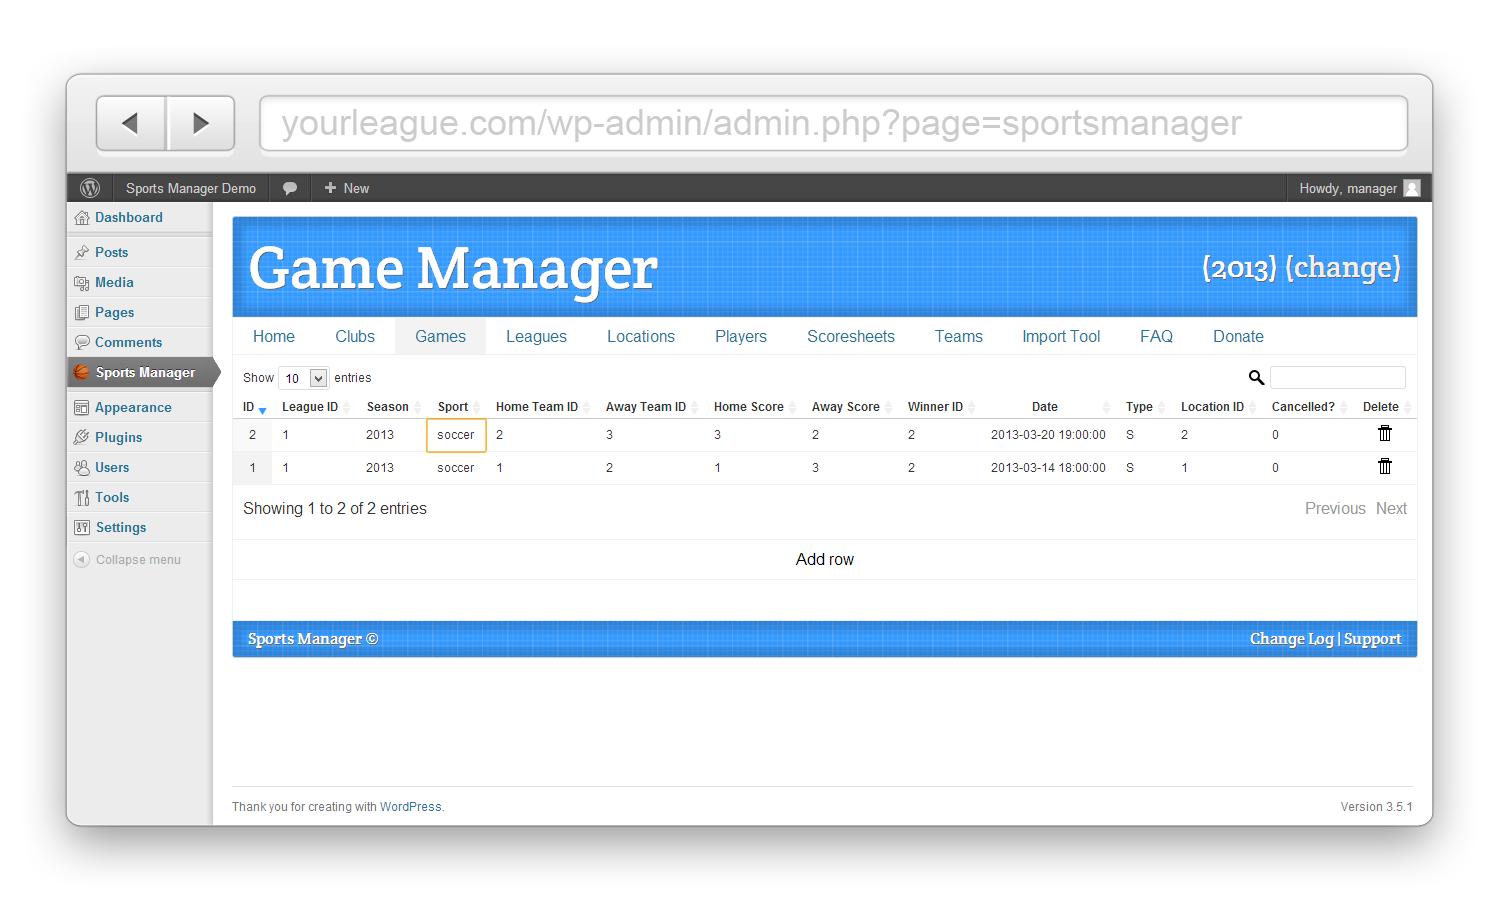
Task: Change the season via (change) link
Action: click(x=1343, y=268)
